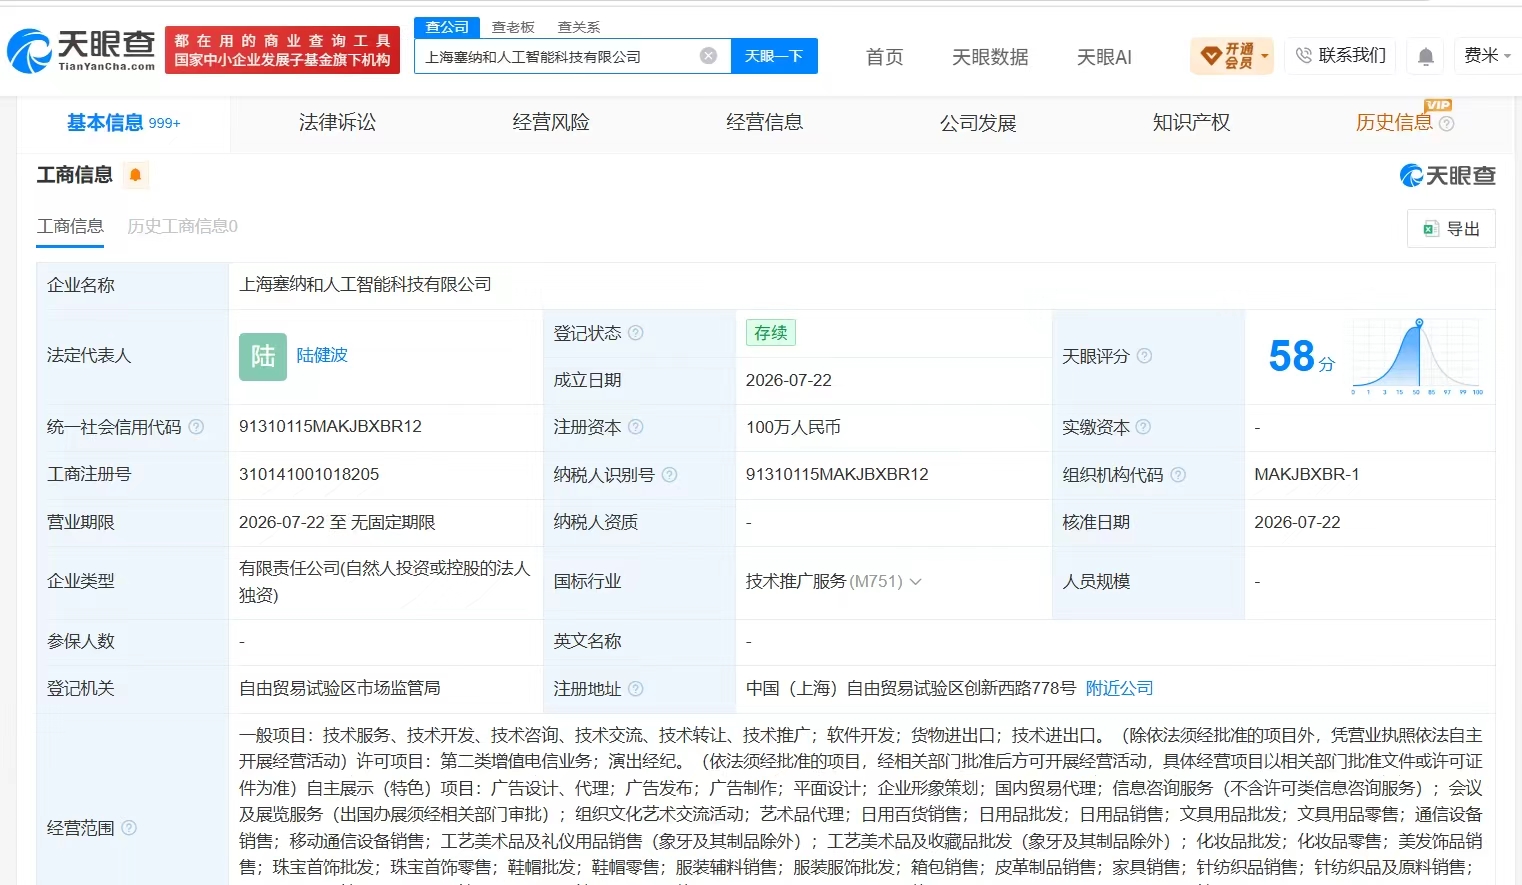Click the 有限责任公司 enterprise type value

384,581
